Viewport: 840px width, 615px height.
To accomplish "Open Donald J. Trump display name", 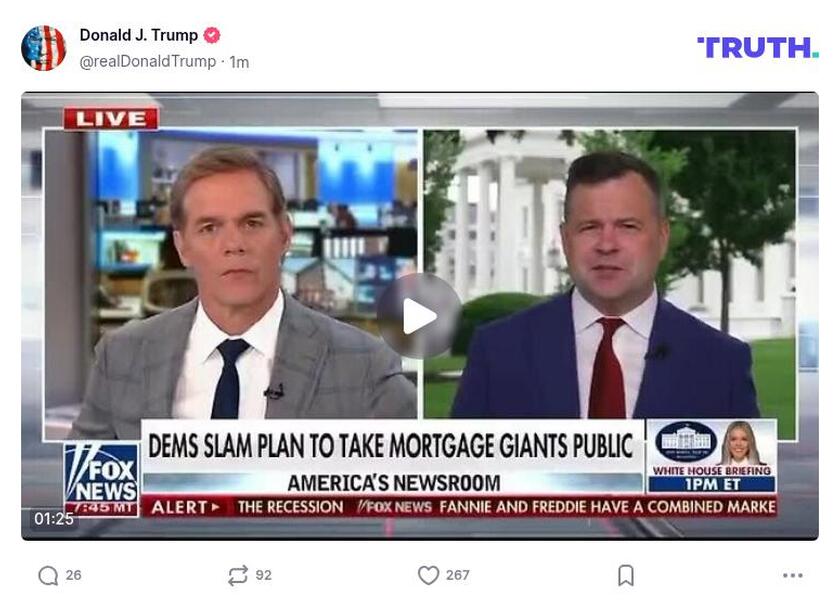I will pos(139,35).
